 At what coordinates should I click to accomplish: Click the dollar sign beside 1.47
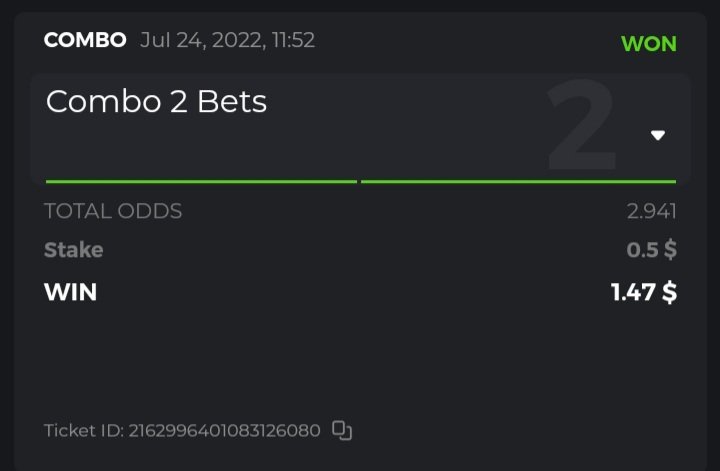click(x=669, y=292)
